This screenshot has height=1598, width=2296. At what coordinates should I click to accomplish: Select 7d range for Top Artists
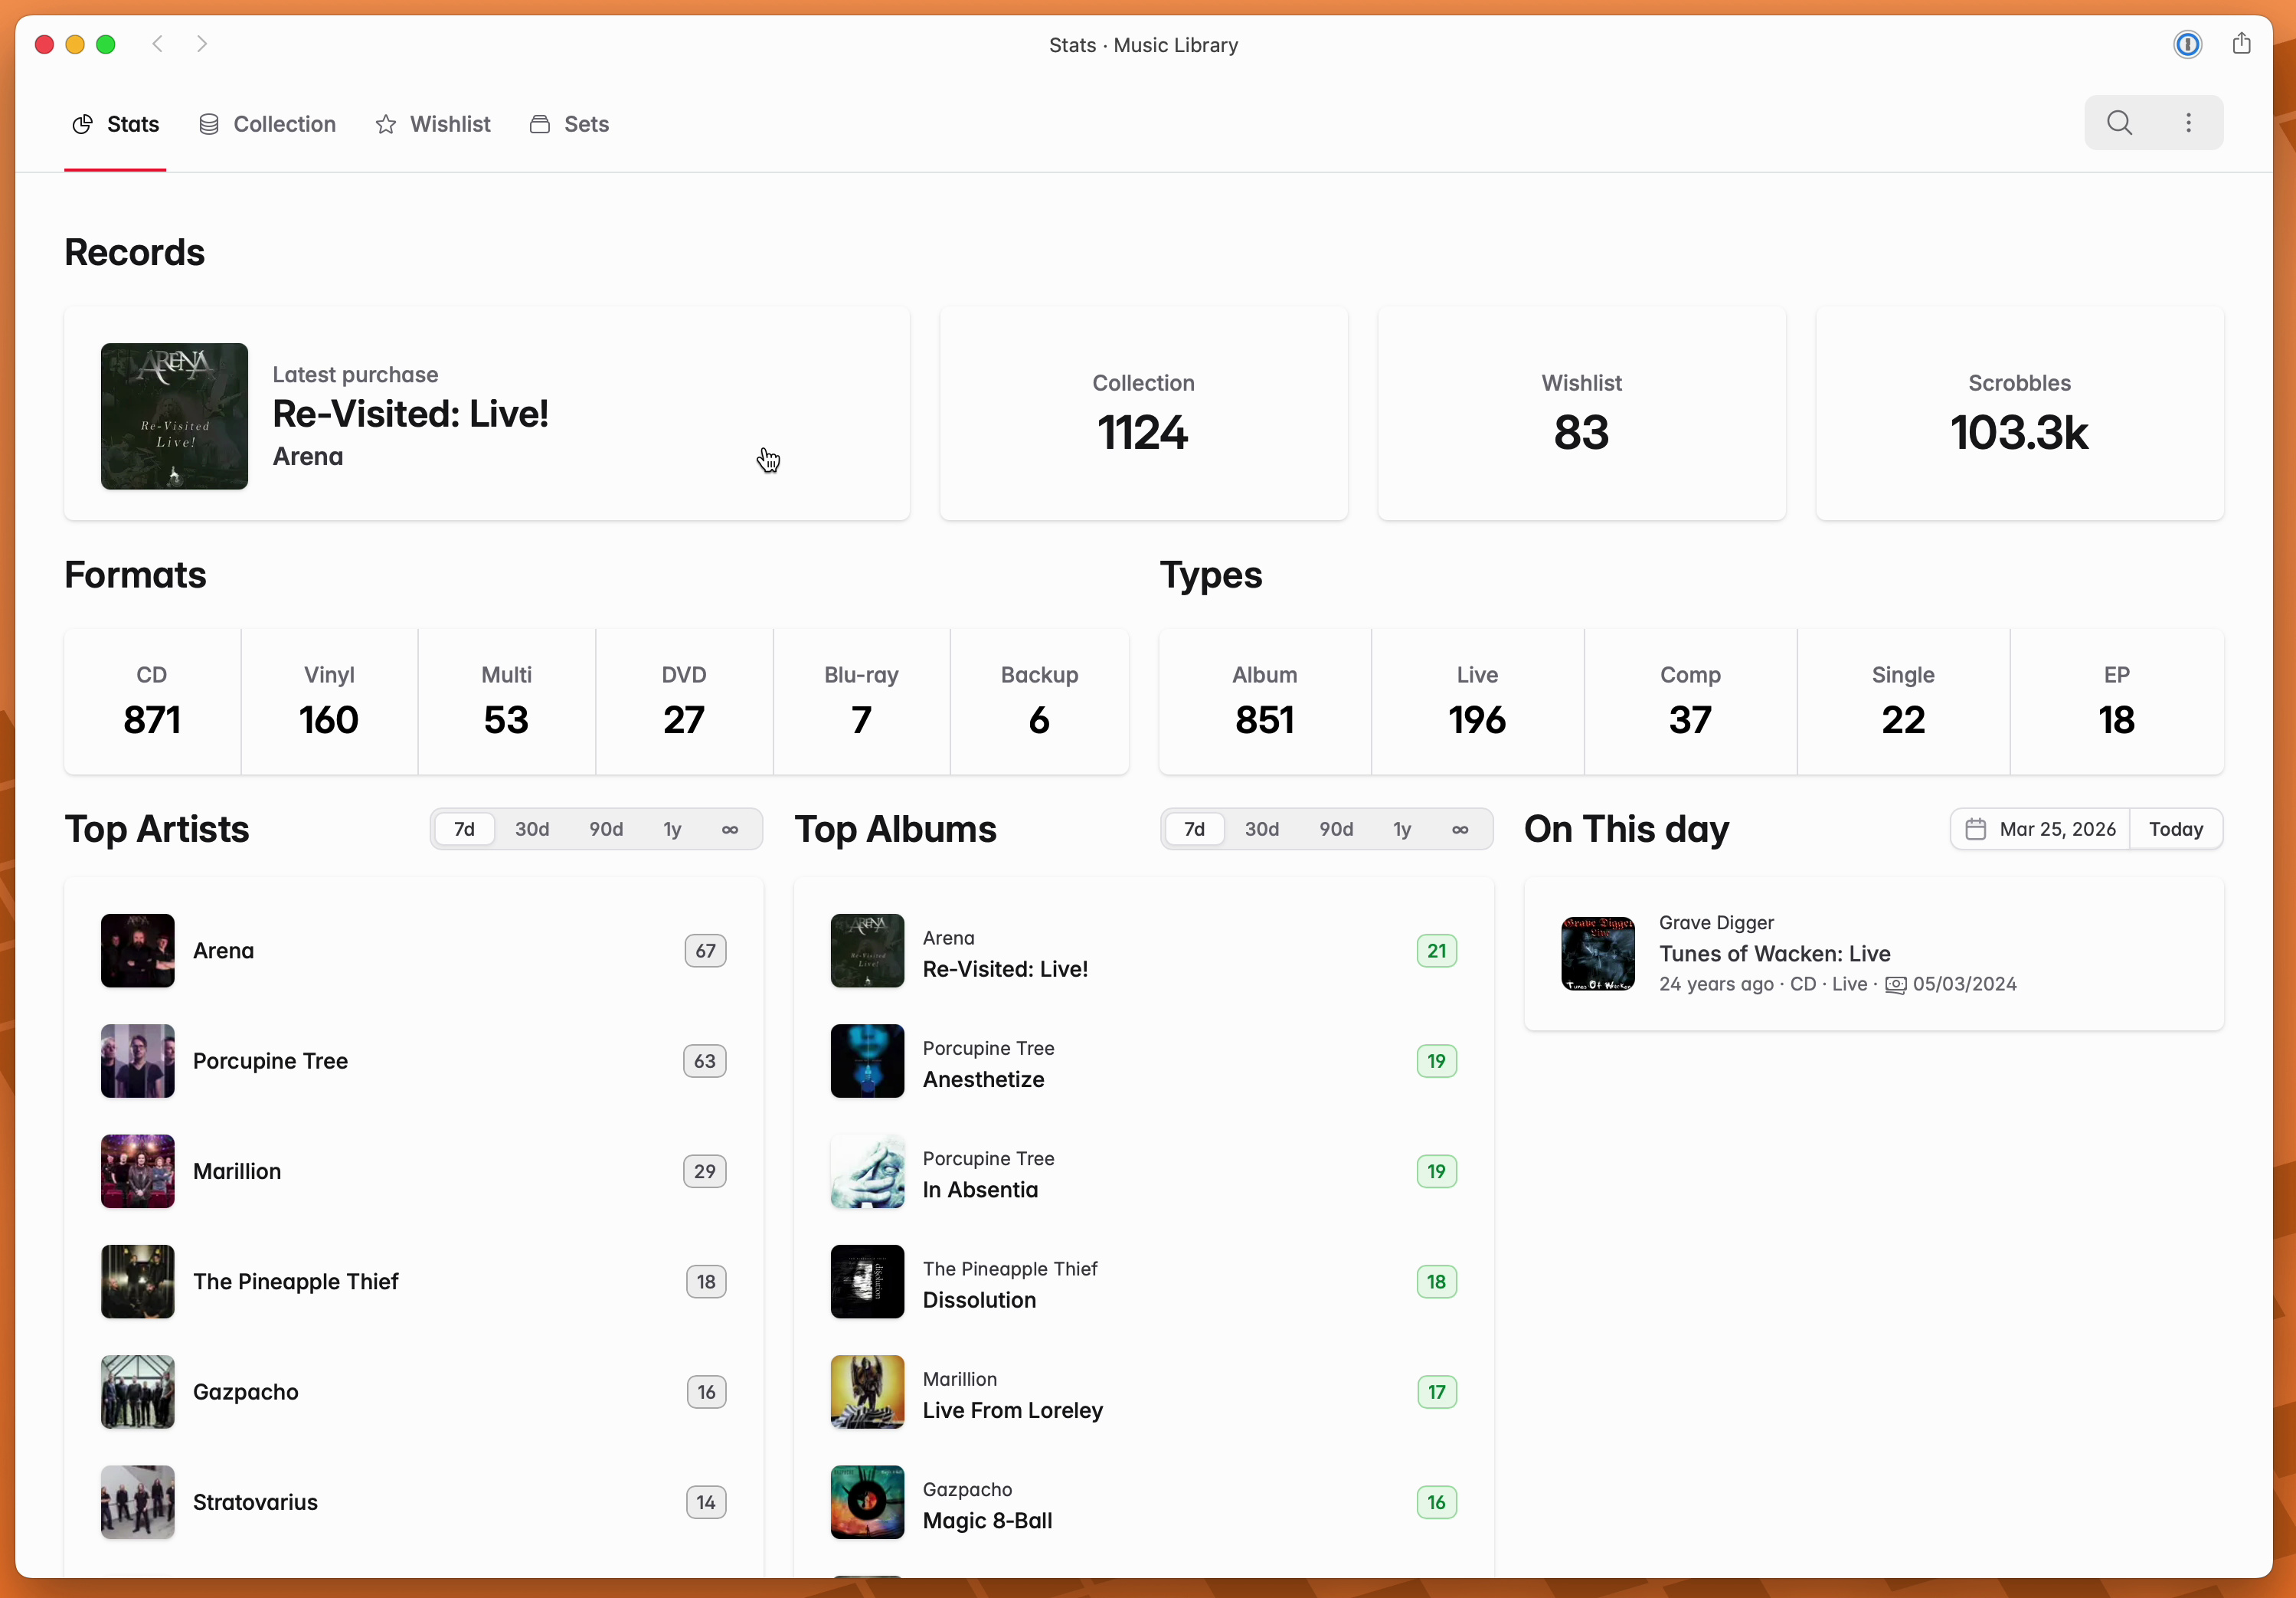(x=464, y=829)
